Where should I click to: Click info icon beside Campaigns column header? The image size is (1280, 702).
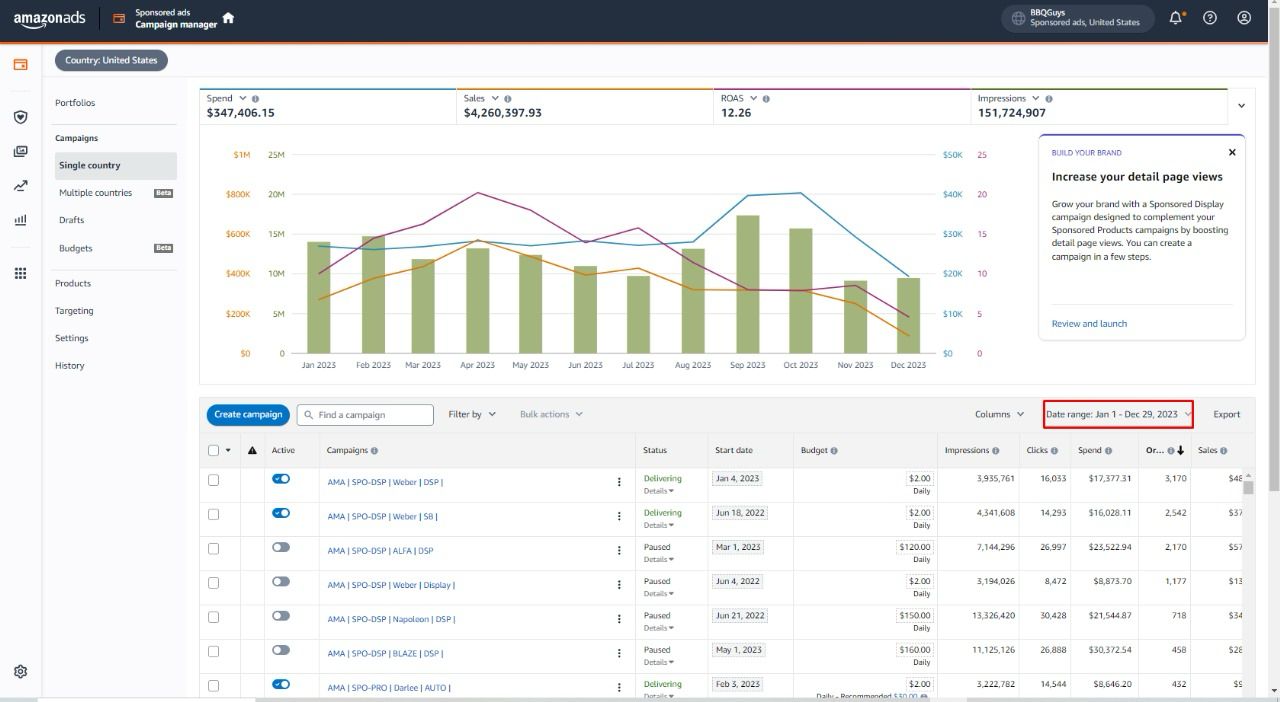coord(374,451)
